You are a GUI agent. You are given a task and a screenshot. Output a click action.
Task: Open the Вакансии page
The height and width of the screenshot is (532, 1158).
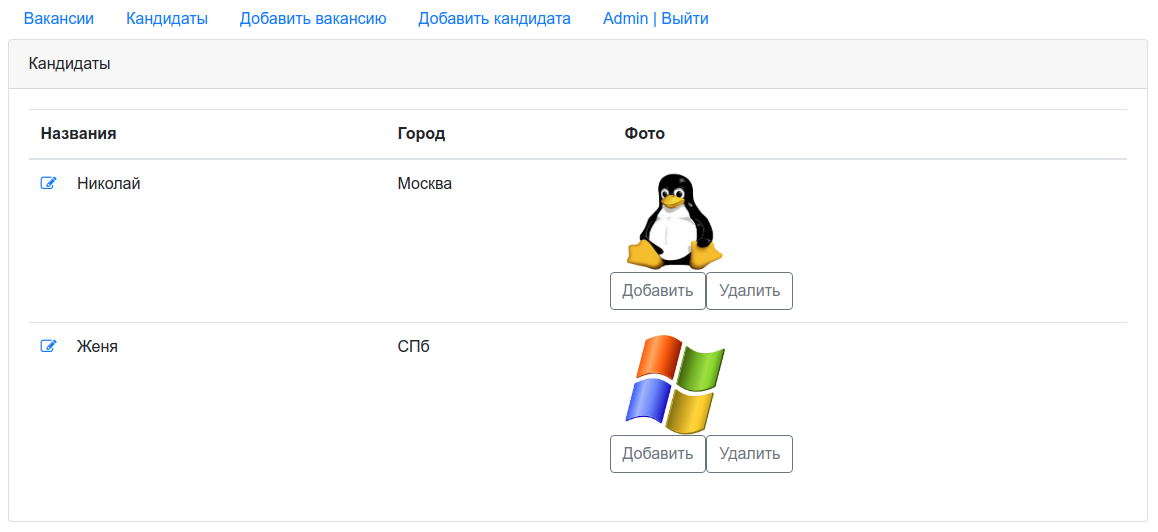(59, 18)
